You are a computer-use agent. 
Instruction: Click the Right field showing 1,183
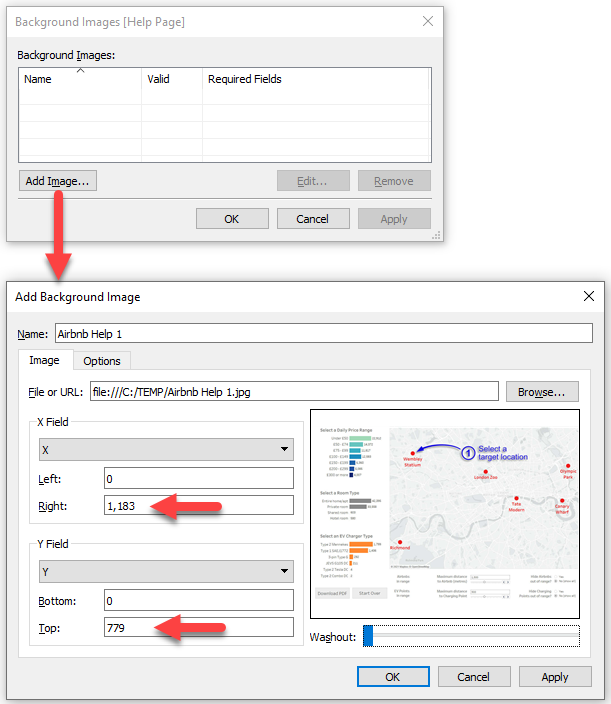coord(198,506)
